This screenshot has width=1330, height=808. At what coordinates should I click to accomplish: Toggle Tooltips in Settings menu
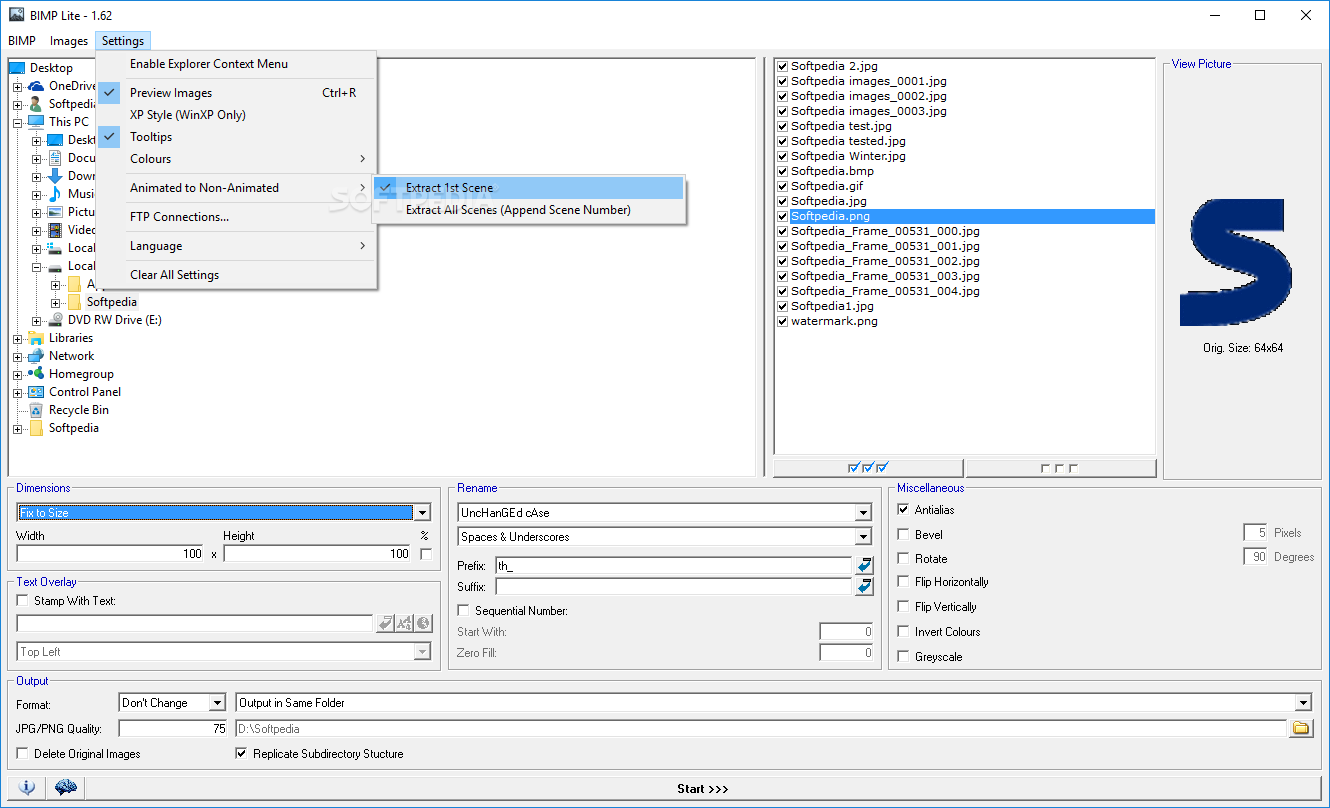click(x=236, y=137)
